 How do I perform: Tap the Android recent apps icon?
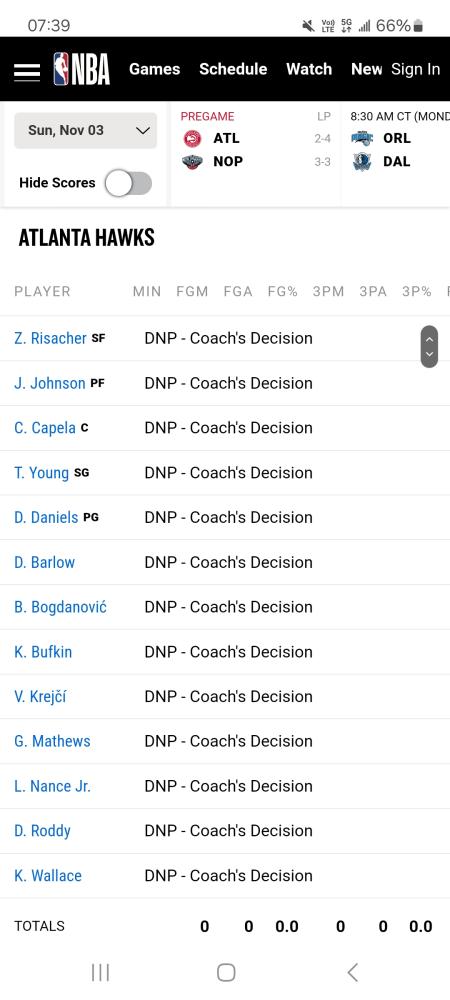click(100, 972)
